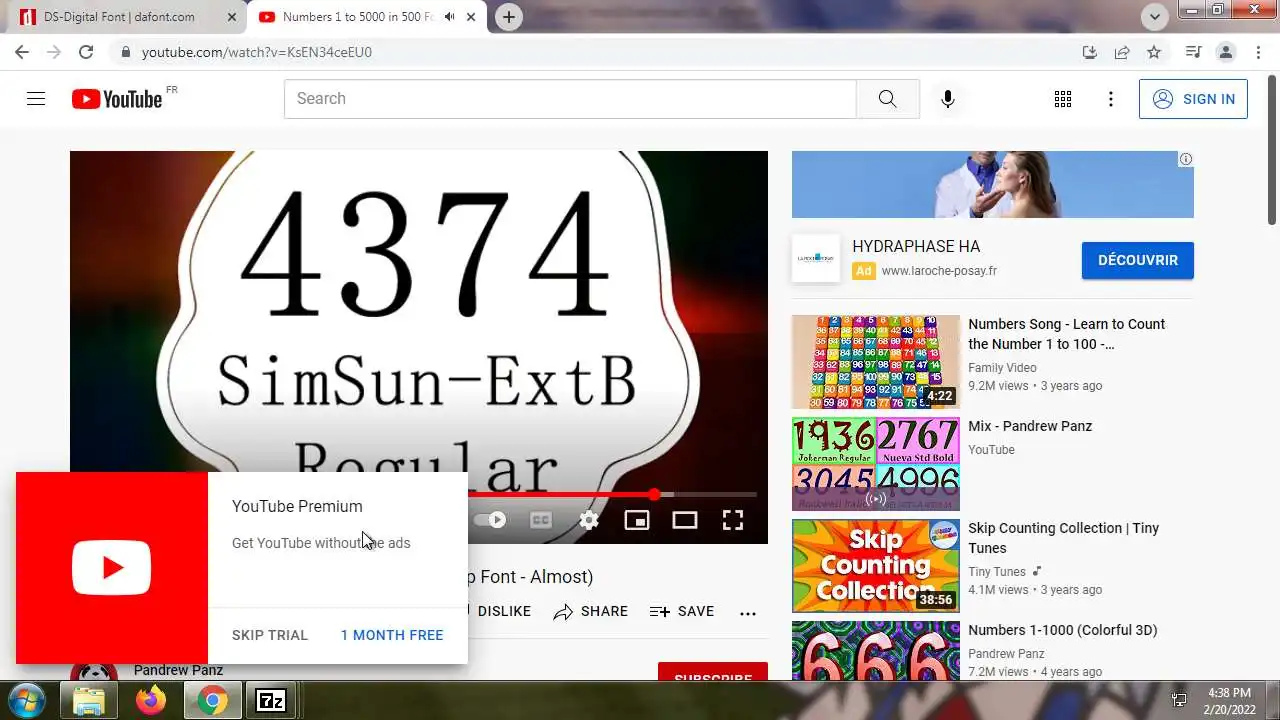
Task: Open YouTube settings three-dot menu
Action: 1111,99
